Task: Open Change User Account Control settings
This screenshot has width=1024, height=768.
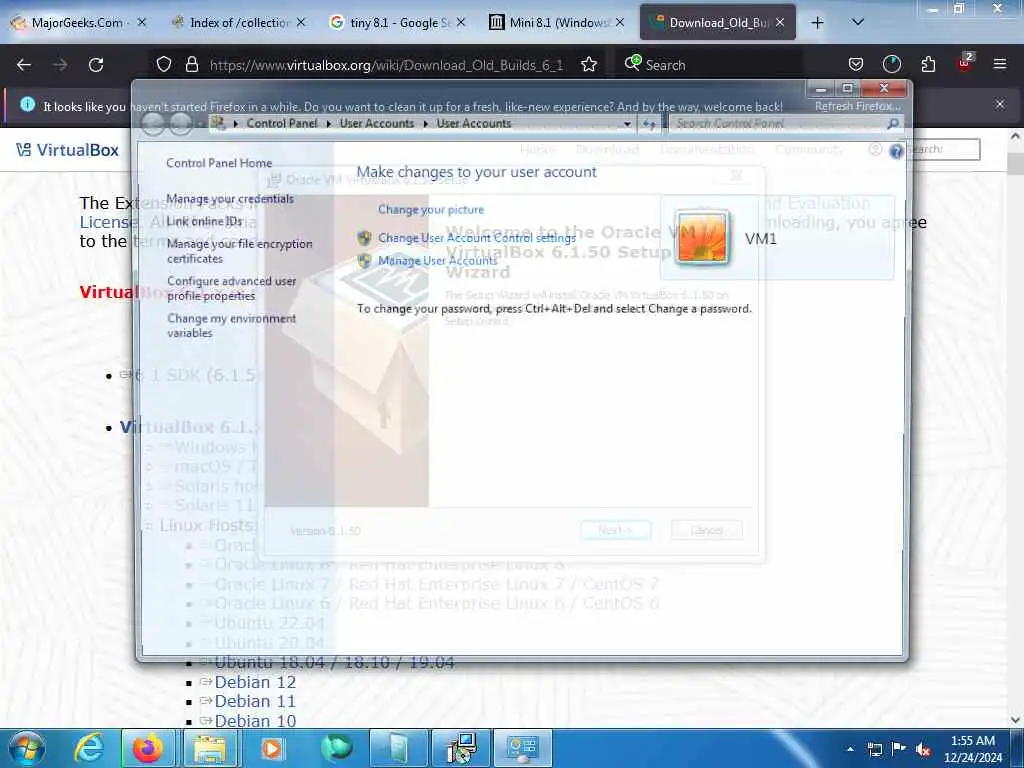Action: click(477, 238)
